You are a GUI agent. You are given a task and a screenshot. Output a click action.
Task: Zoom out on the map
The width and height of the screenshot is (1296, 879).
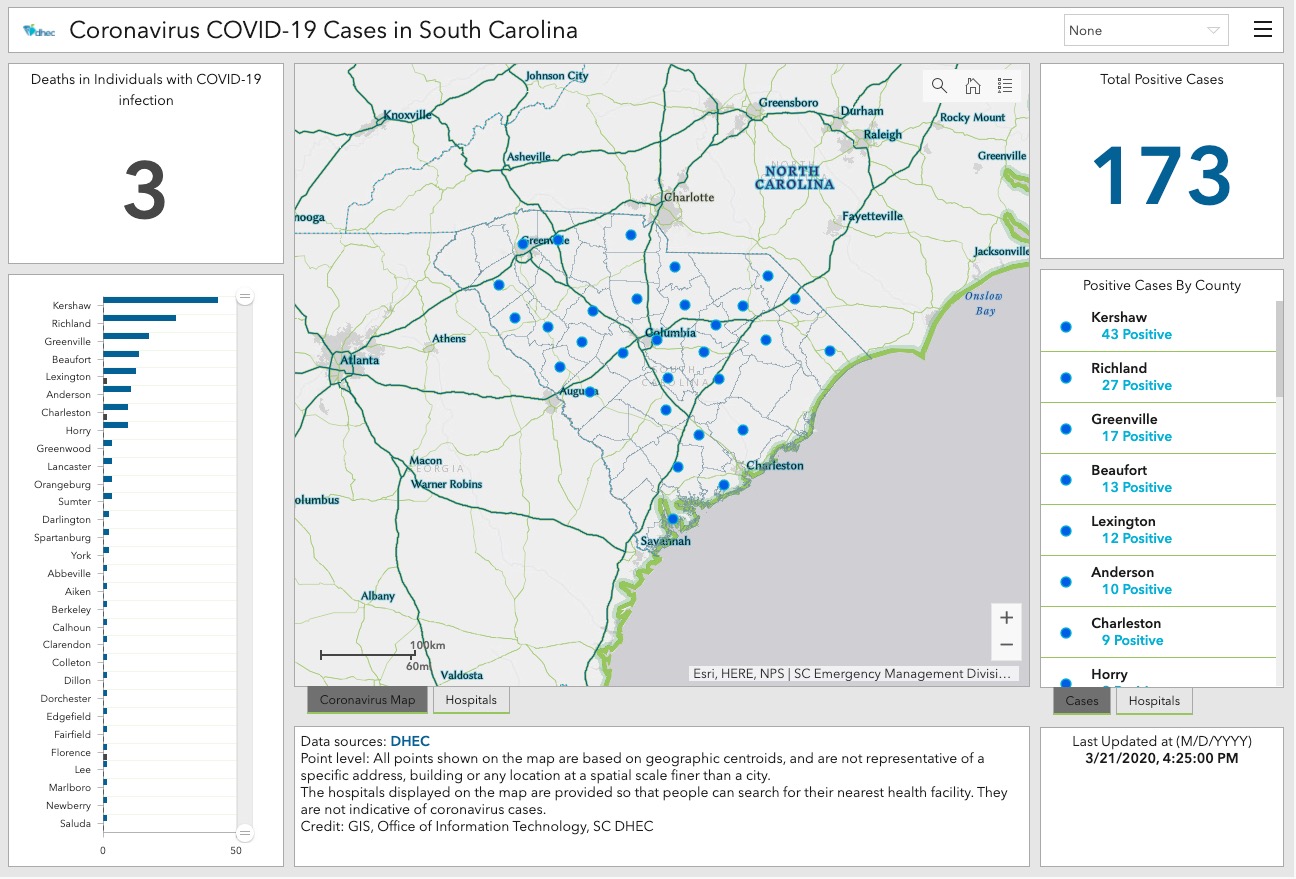(1007, 645)
